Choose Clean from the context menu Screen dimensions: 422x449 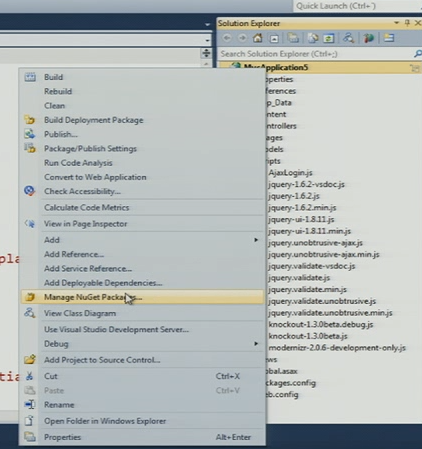[55, 106]
